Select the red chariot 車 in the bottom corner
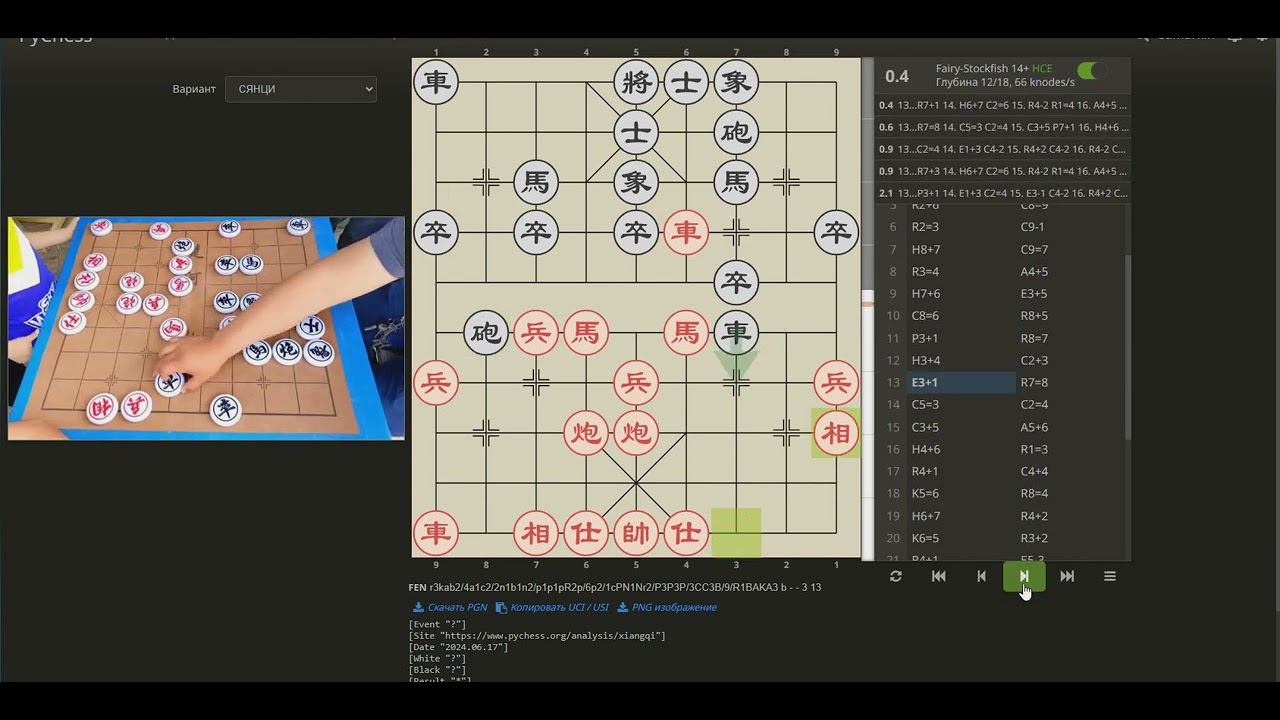This screenshot has height=720, width=1280. [436, 533]
